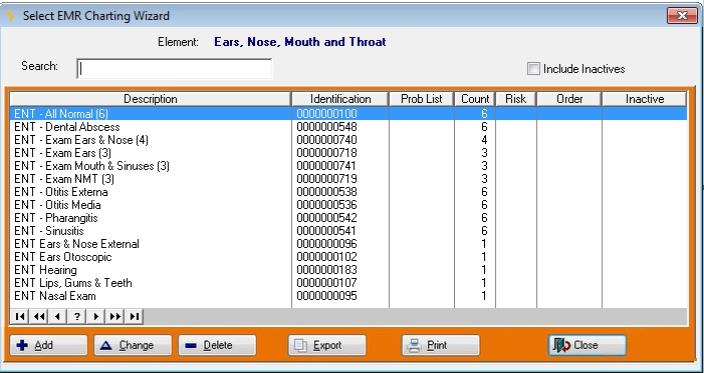Select the ENT - Otitis Media row
The image size is (704, 373).
[348, 205]
